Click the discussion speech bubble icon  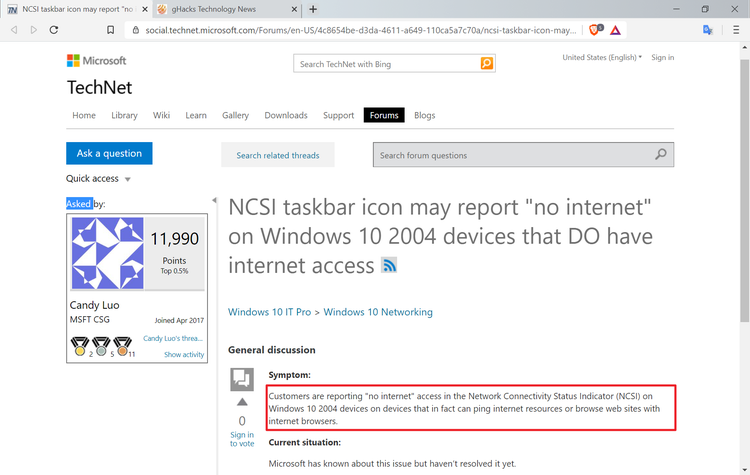[242, 380]
